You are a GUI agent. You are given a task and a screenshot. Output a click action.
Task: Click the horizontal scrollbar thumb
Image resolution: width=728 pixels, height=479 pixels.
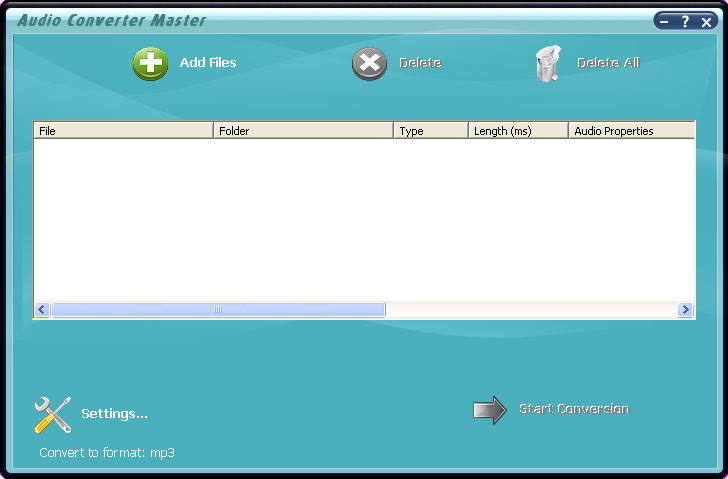point(218,310)
